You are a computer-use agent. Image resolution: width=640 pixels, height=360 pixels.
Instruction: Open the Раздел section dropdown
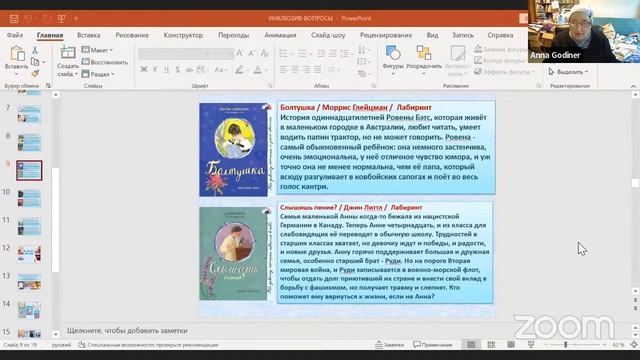98,74
